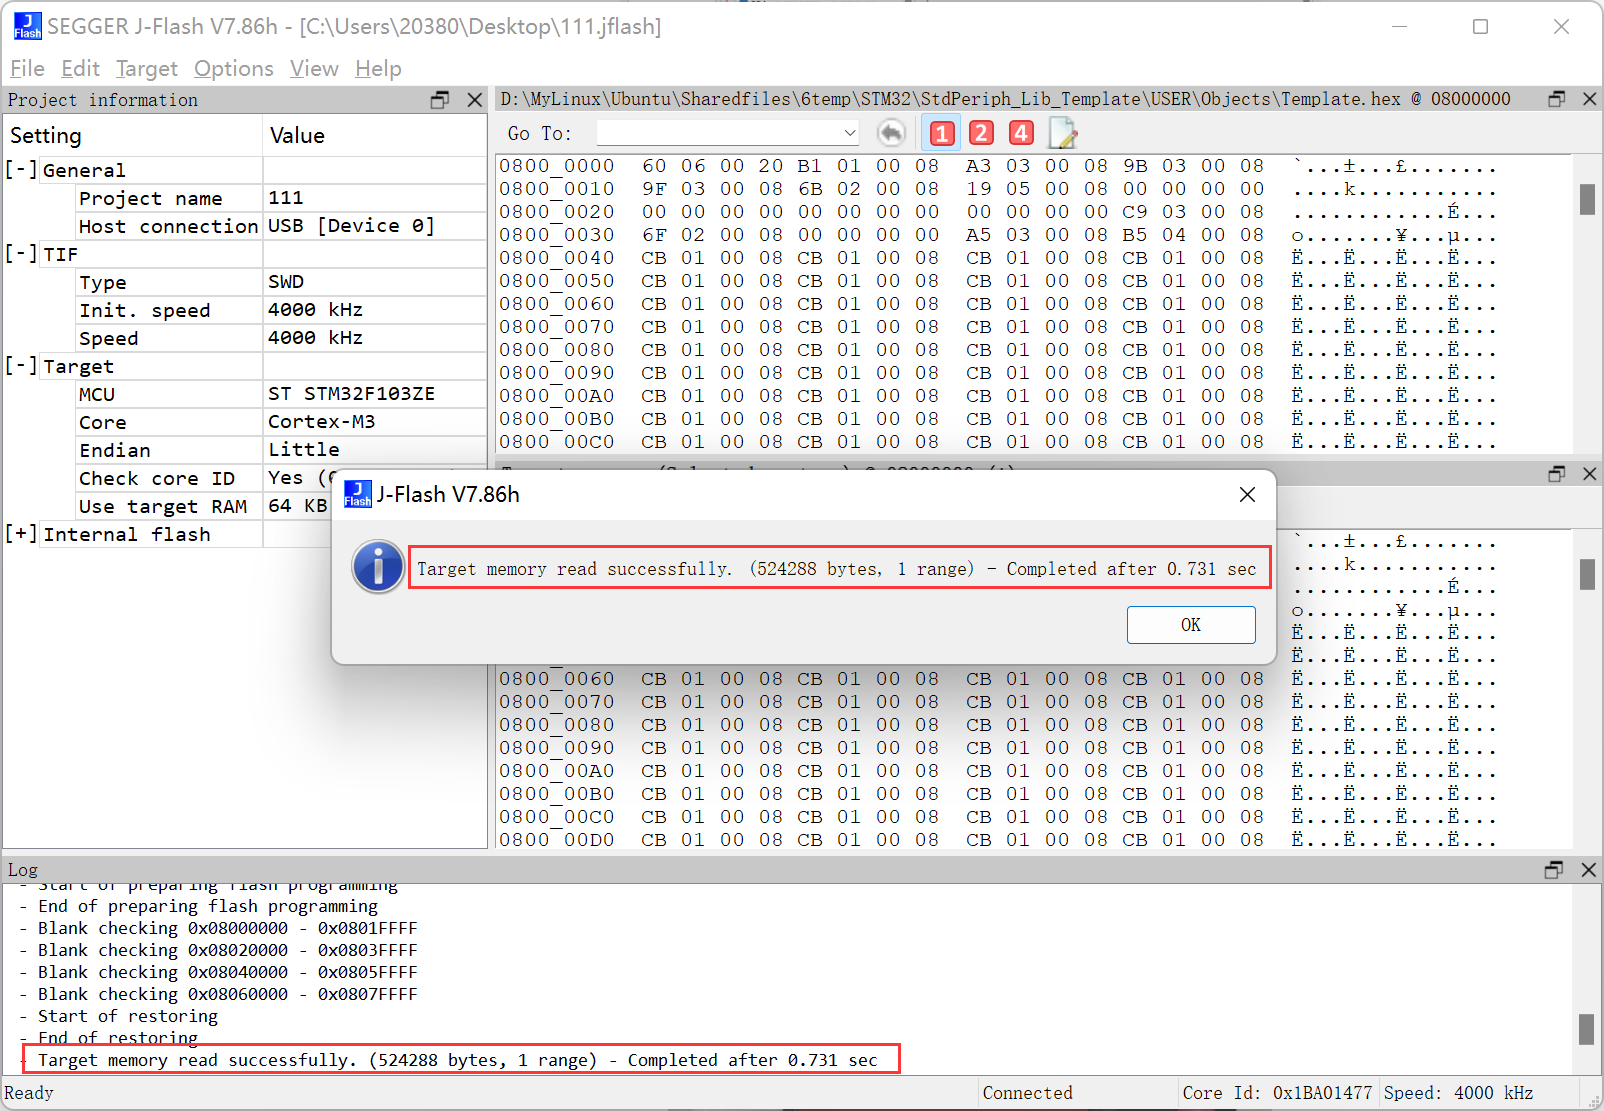
Task: Open the Go To address dropdown
Action: tap(849, 133)
